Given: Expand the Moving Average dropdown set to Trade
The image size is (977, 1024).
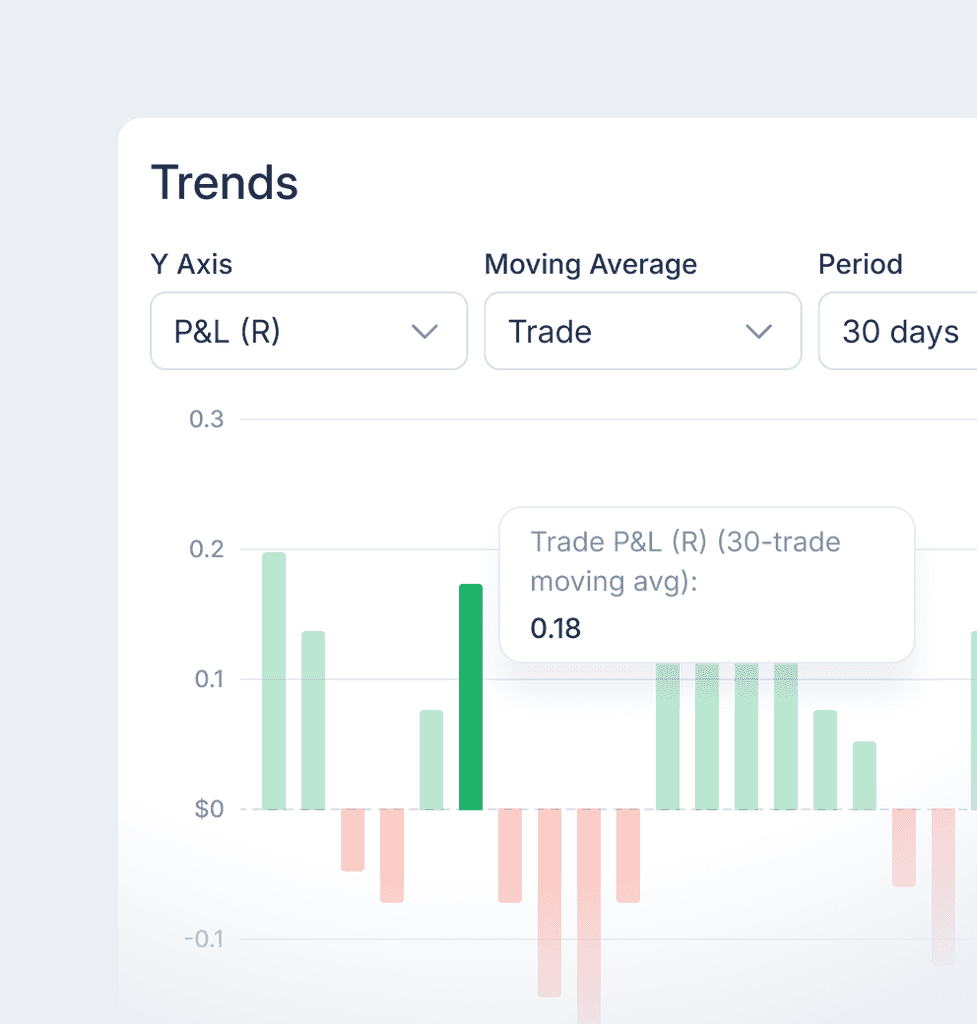Looking at the screenshot, I should (x=643, y=331).
